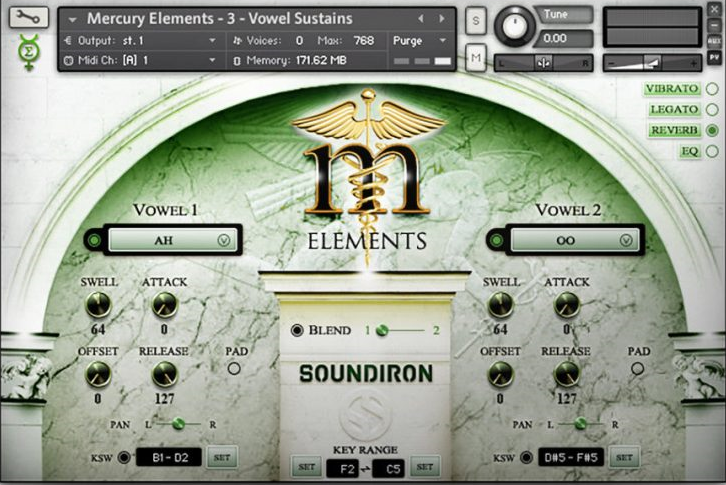Solo the instrument with S button
The width and height of the screenshot is (726, 485).
[476, 21]
